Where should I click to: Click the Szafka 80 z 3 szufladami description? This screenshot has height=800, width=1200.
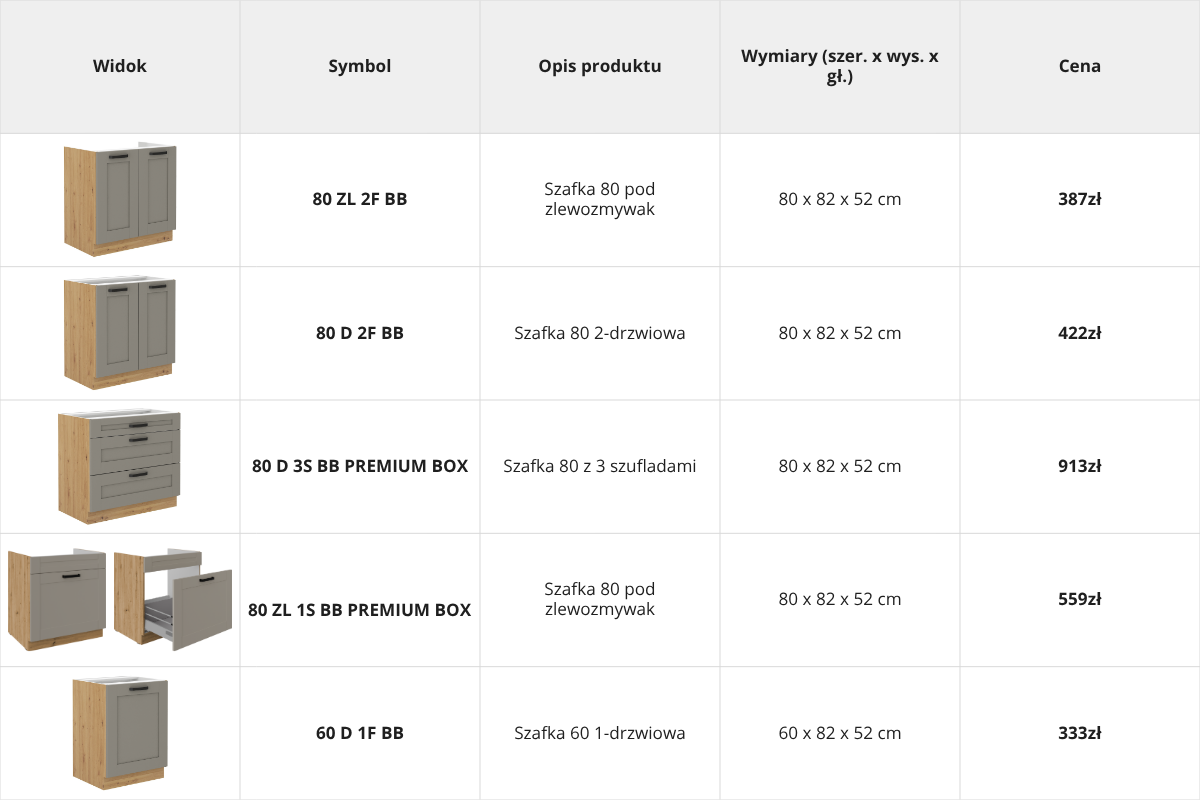click(x=600, y=466)
